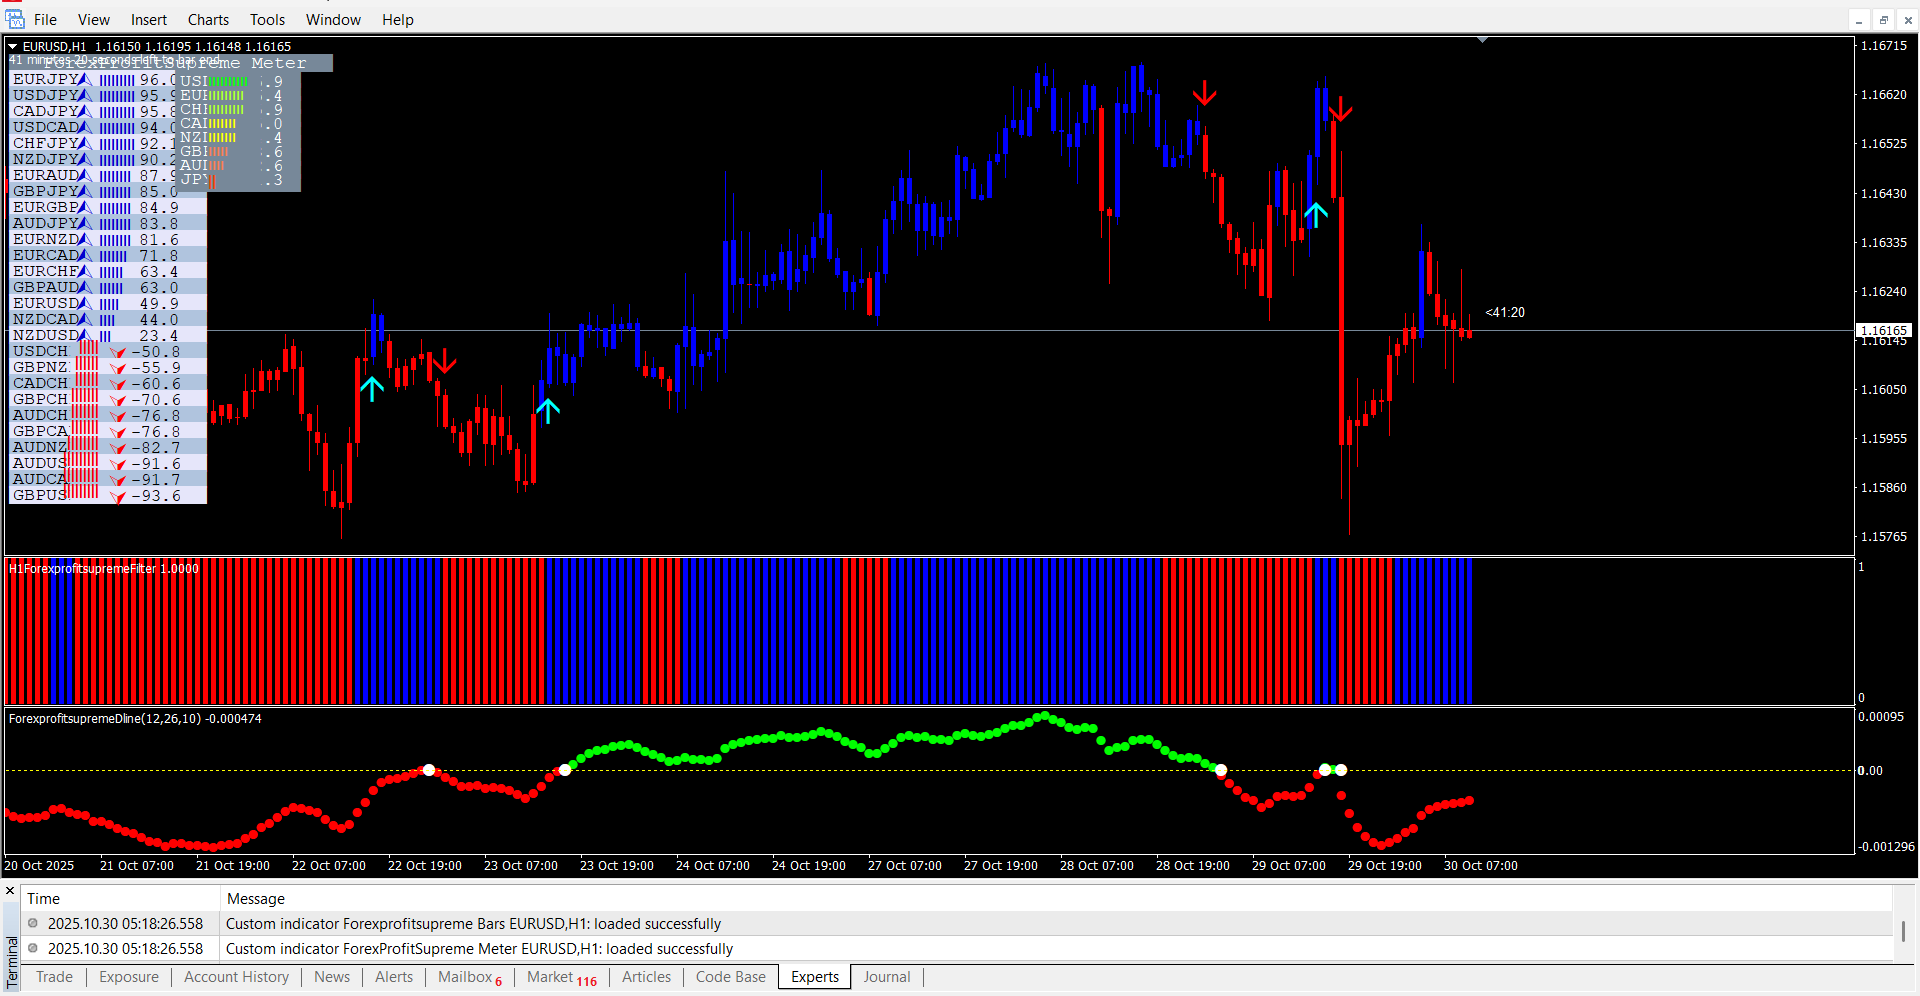Click the EURJPY up-arrow icon in the meter
Screen dimensions: 1920x996
click(x=85, y=80)
